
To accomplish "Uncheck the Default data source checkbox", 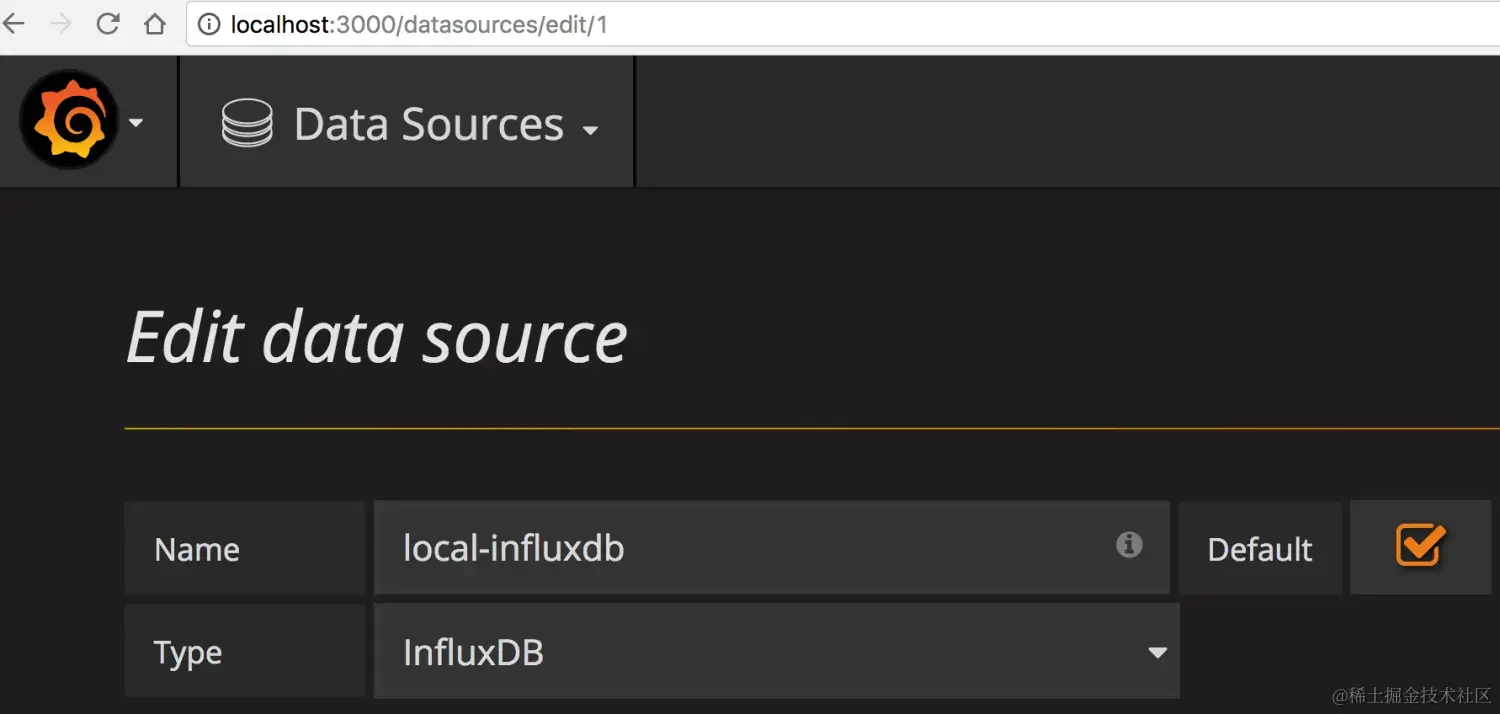I will pos(1420,545).
